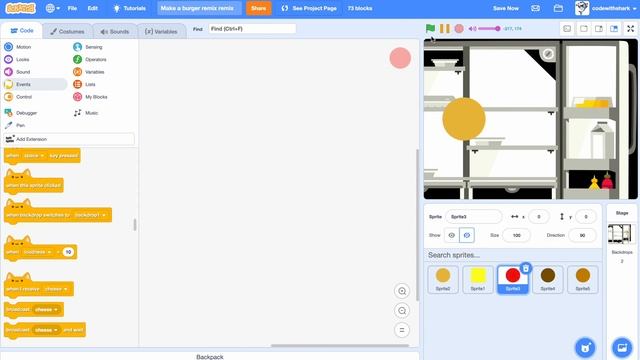This screenshot has height=360, width=640.
Task: Click Save Now
Action: (506, 8)
